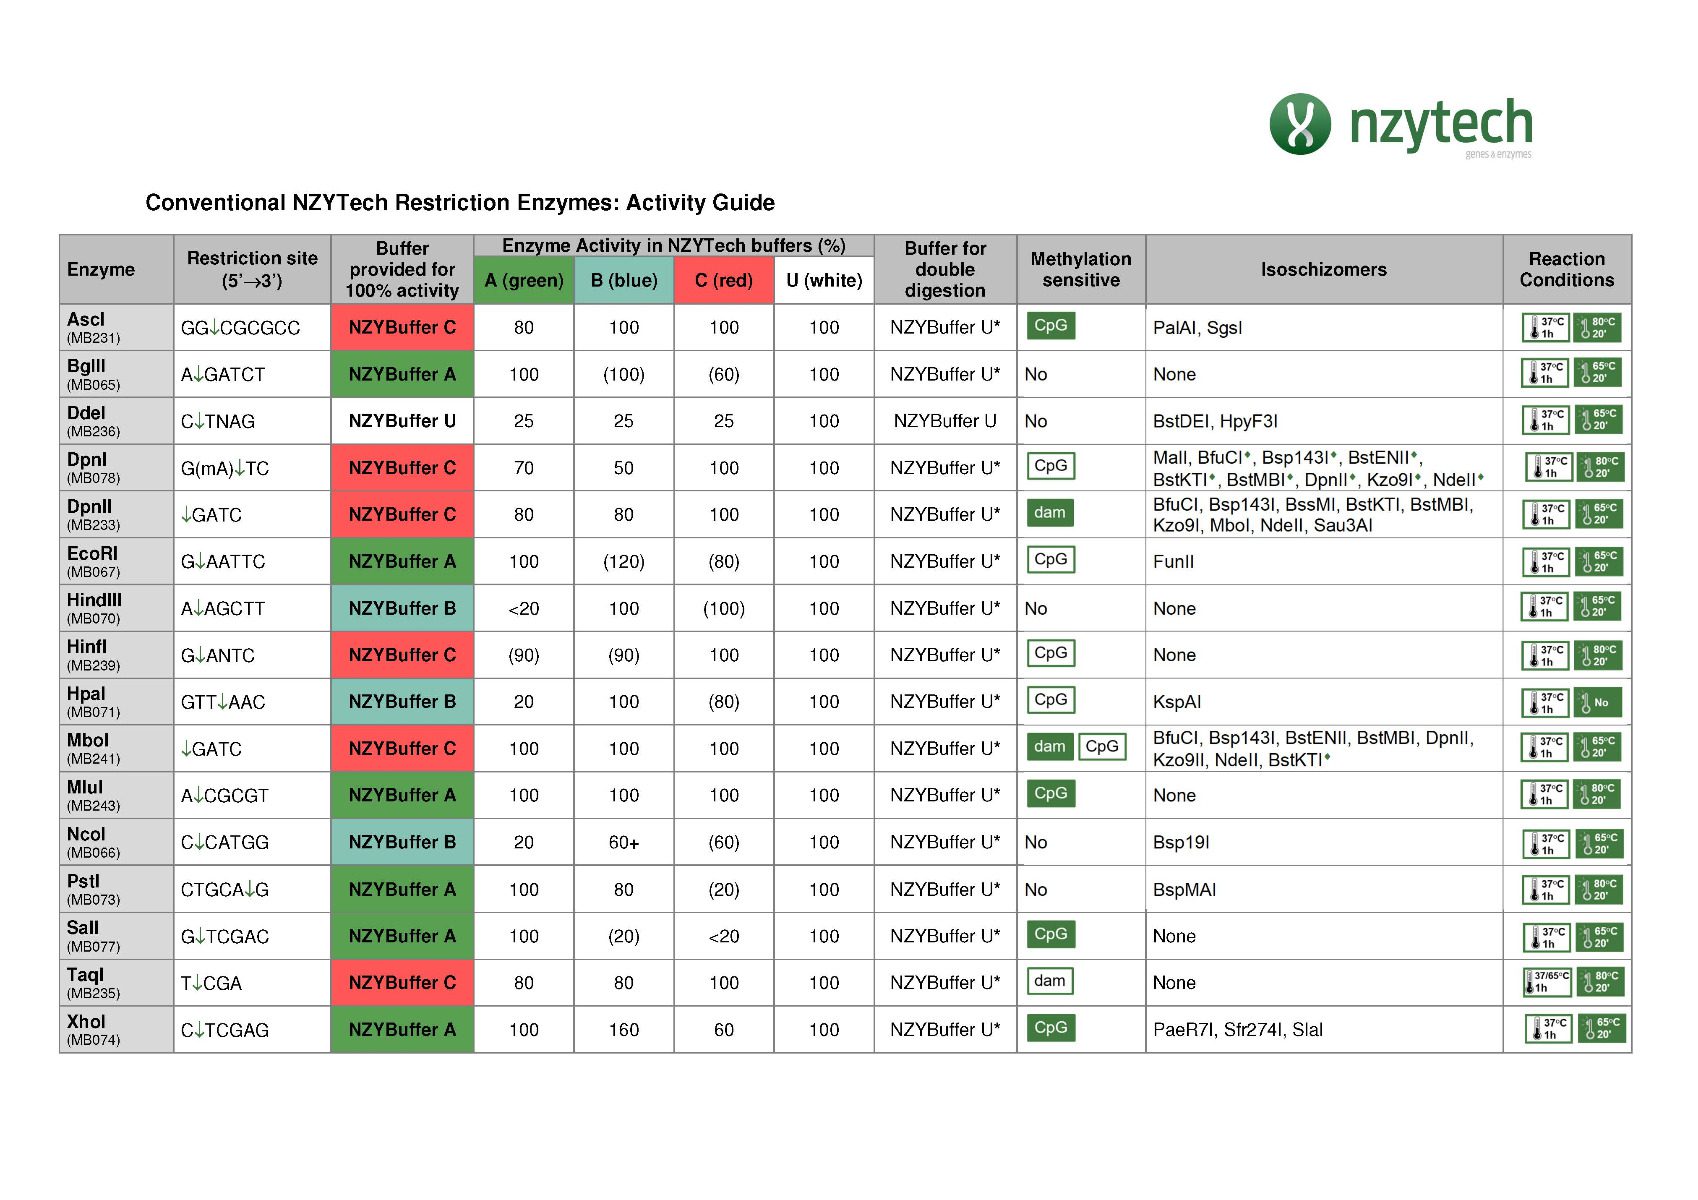This screenshot has width=1698, height=1200.
Task: Select the NZYBuffer B cell for HindIII
Action: coord(402,608)
